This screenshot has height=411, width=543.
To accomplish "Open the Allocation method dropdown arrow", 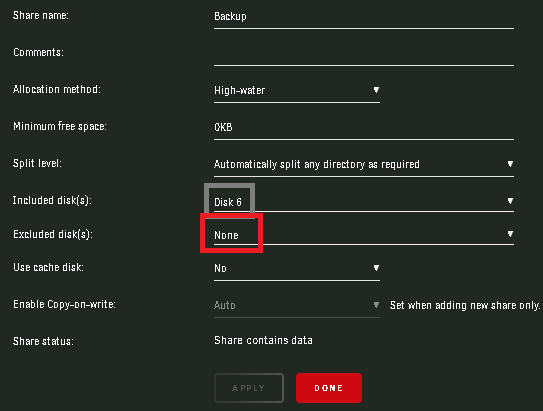I will (x=376, y=90).
